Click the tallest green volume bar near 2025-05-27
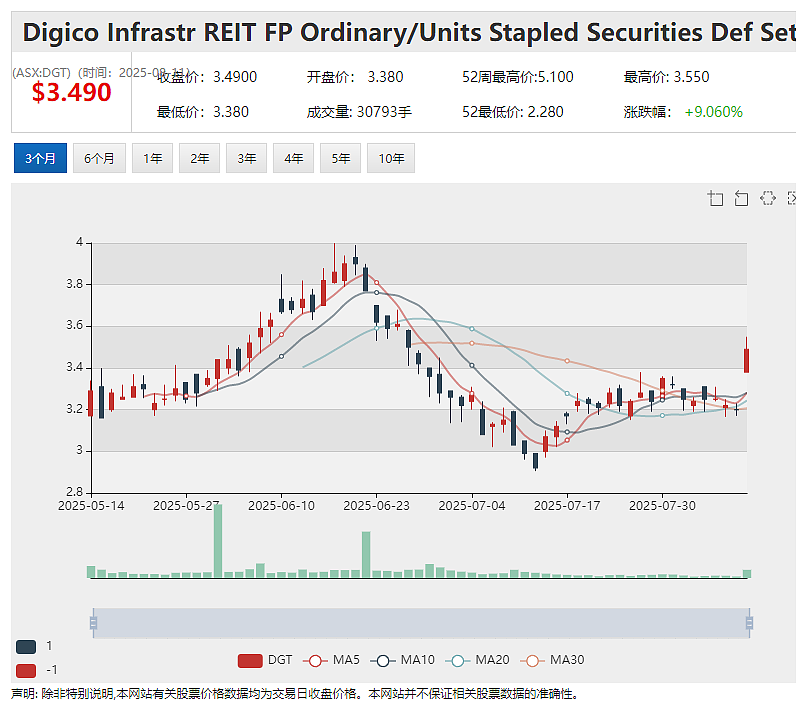Viewport: 811px width, 712px height. [x=218, y=540]
